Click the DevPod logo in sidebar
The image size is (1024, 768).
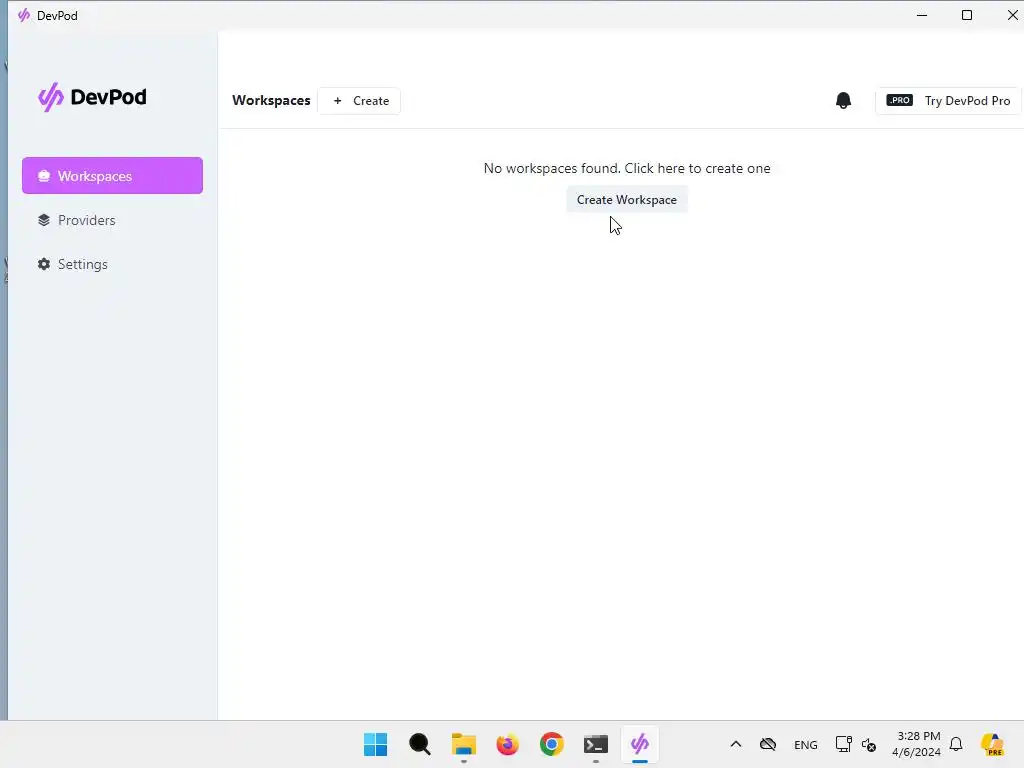tap(92, 97)
